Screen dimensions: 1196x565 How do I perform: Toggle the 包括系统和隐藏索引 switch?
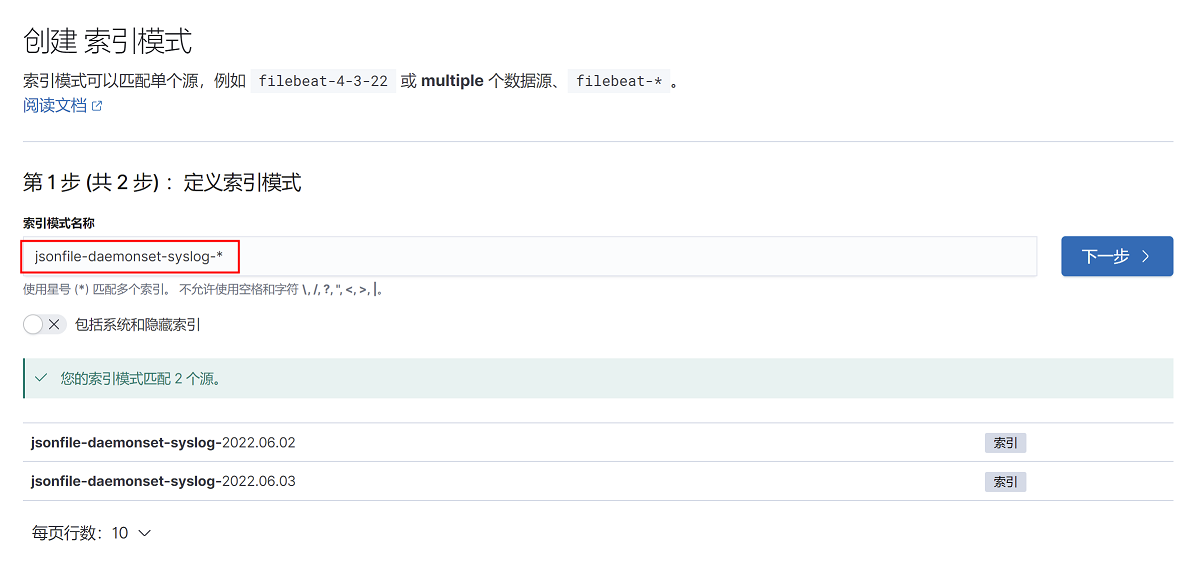click(44, 324)
